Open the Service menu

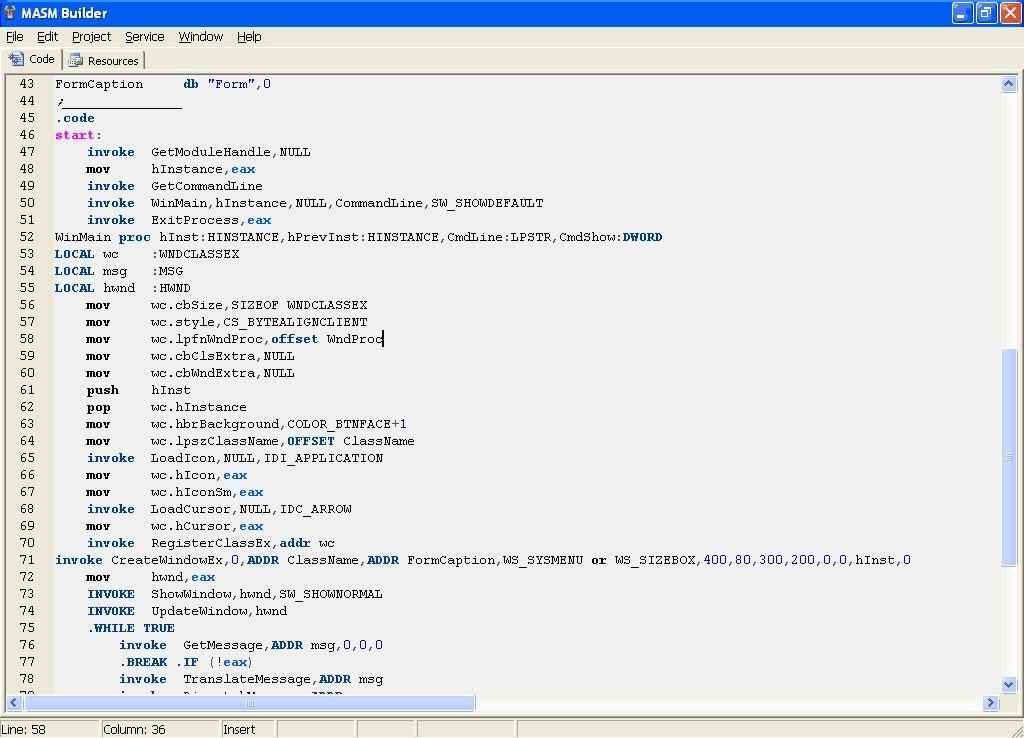coord(144,37)
